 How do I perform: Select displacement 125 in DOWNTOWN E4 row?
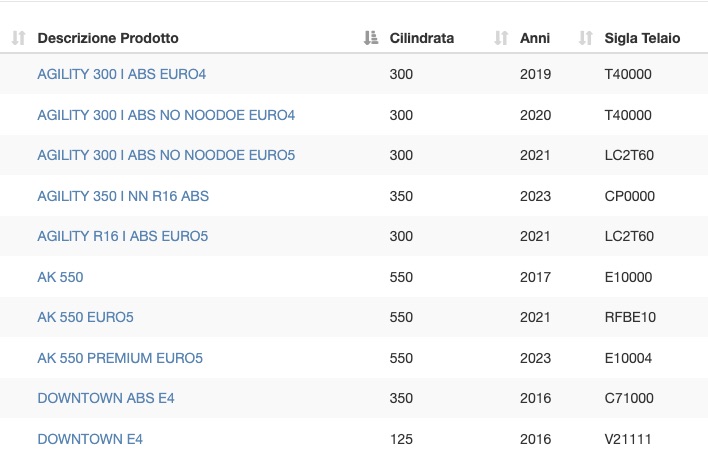pyautogui.click(x=401, y=439)
